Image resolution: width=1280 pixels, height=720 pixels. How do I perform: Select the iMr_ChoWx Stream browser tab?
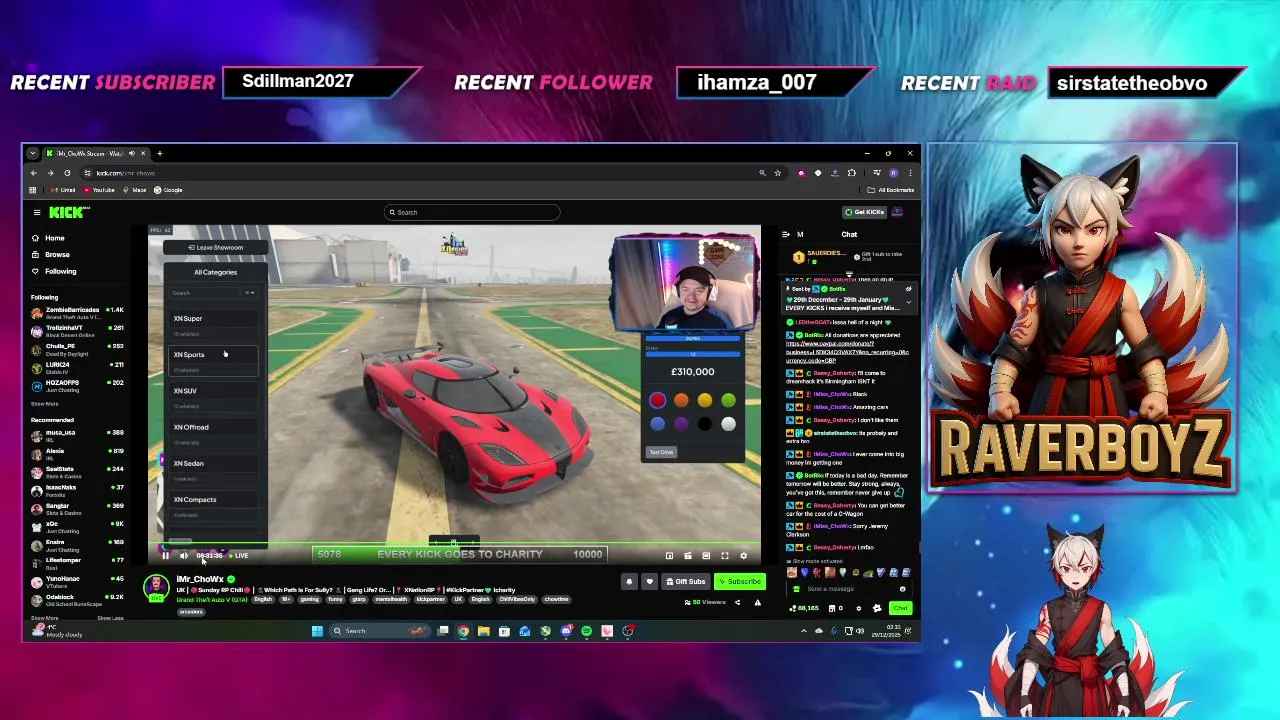(97, 153)
